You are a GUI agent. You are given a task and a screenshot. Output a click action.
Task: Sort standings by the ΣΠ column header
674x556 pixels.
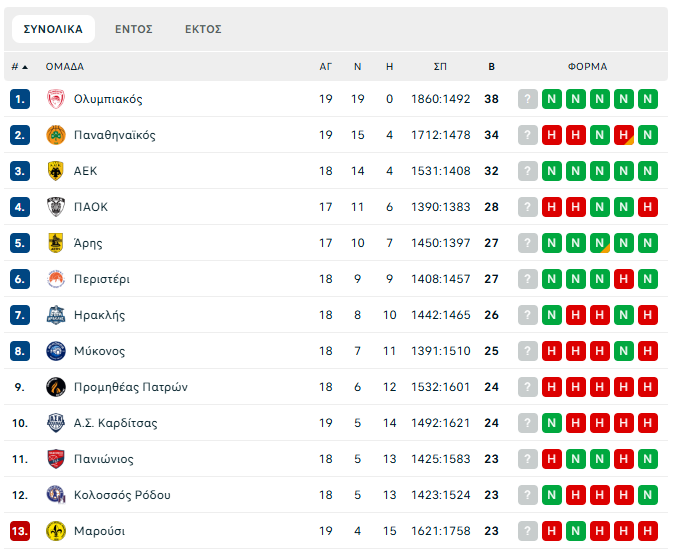pos(440,67)
